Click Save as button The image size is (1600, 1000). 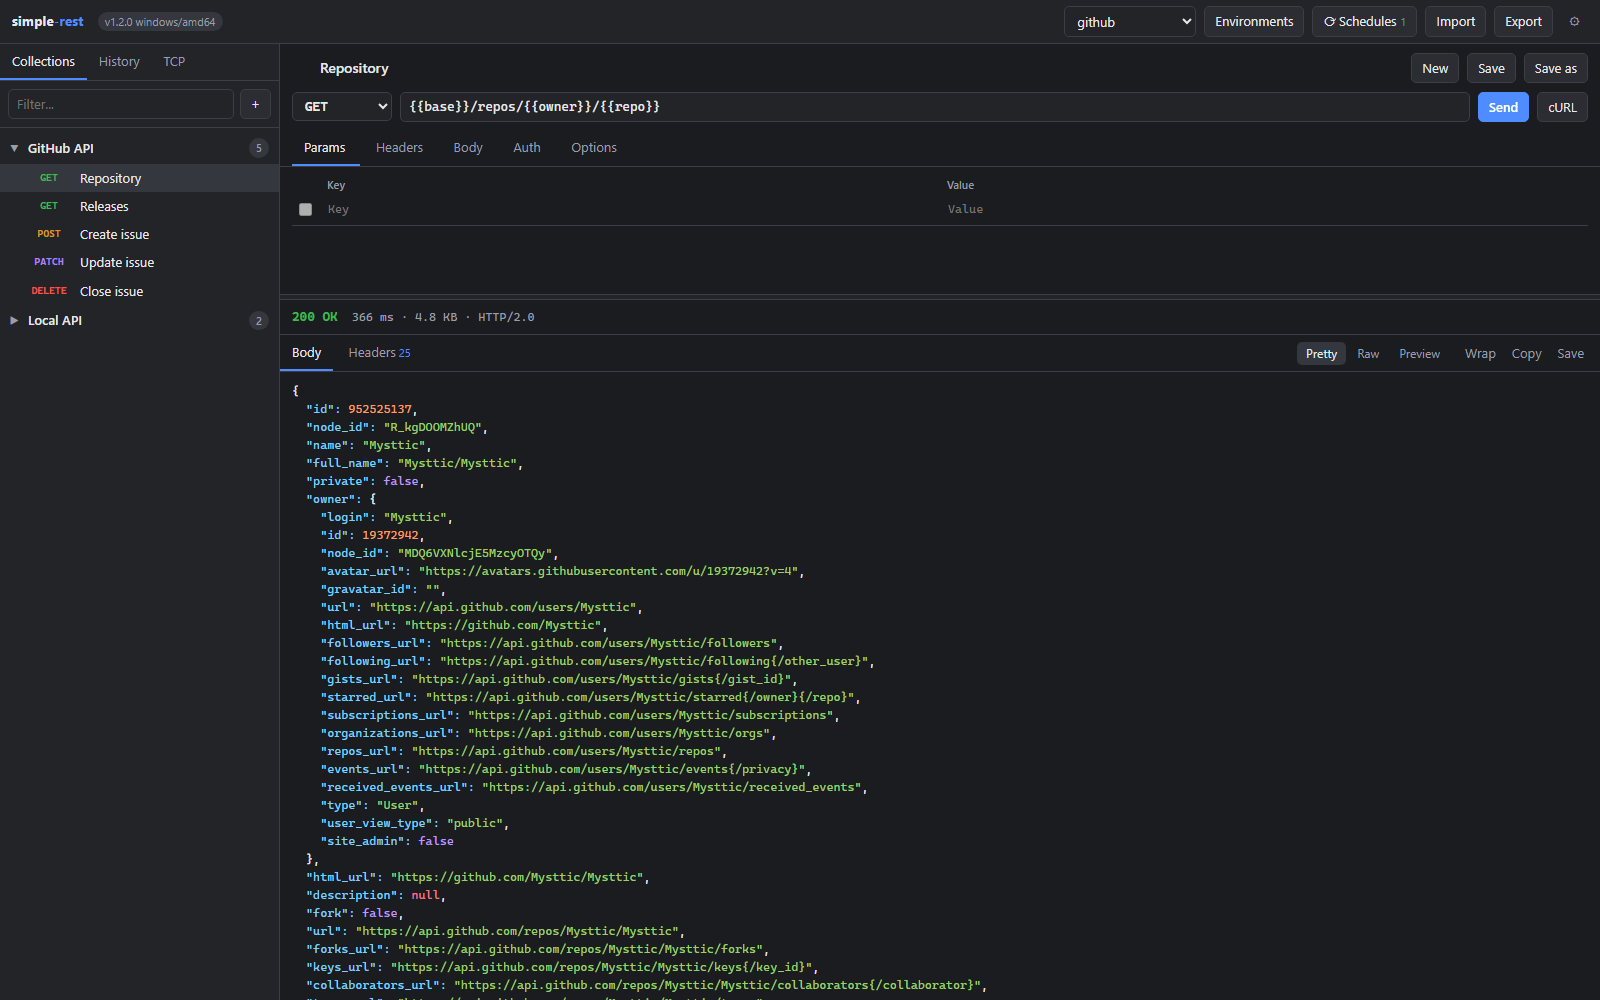coord(1556,68)
